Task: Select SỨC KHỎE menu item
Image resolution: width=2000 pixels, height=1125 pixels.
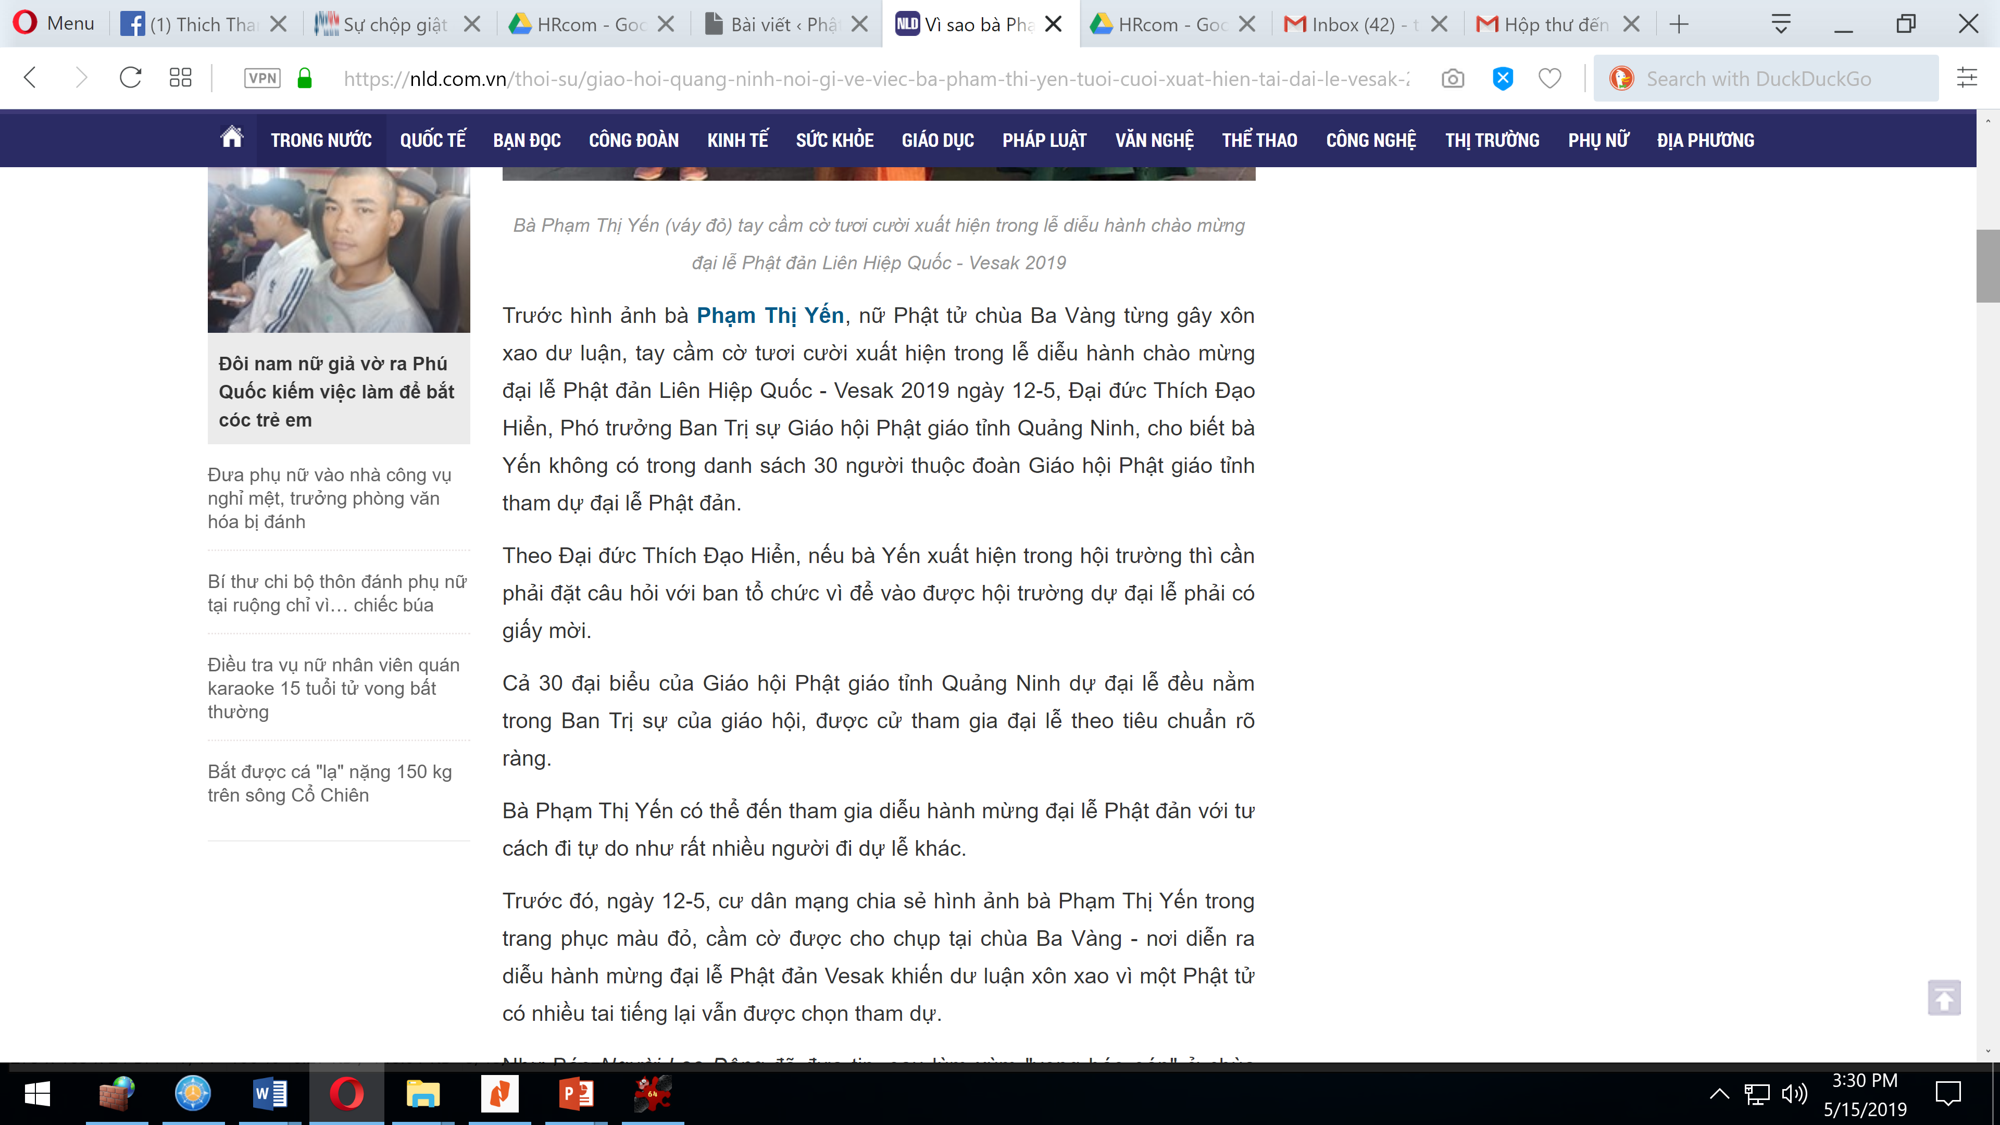Action: [834, 140]
